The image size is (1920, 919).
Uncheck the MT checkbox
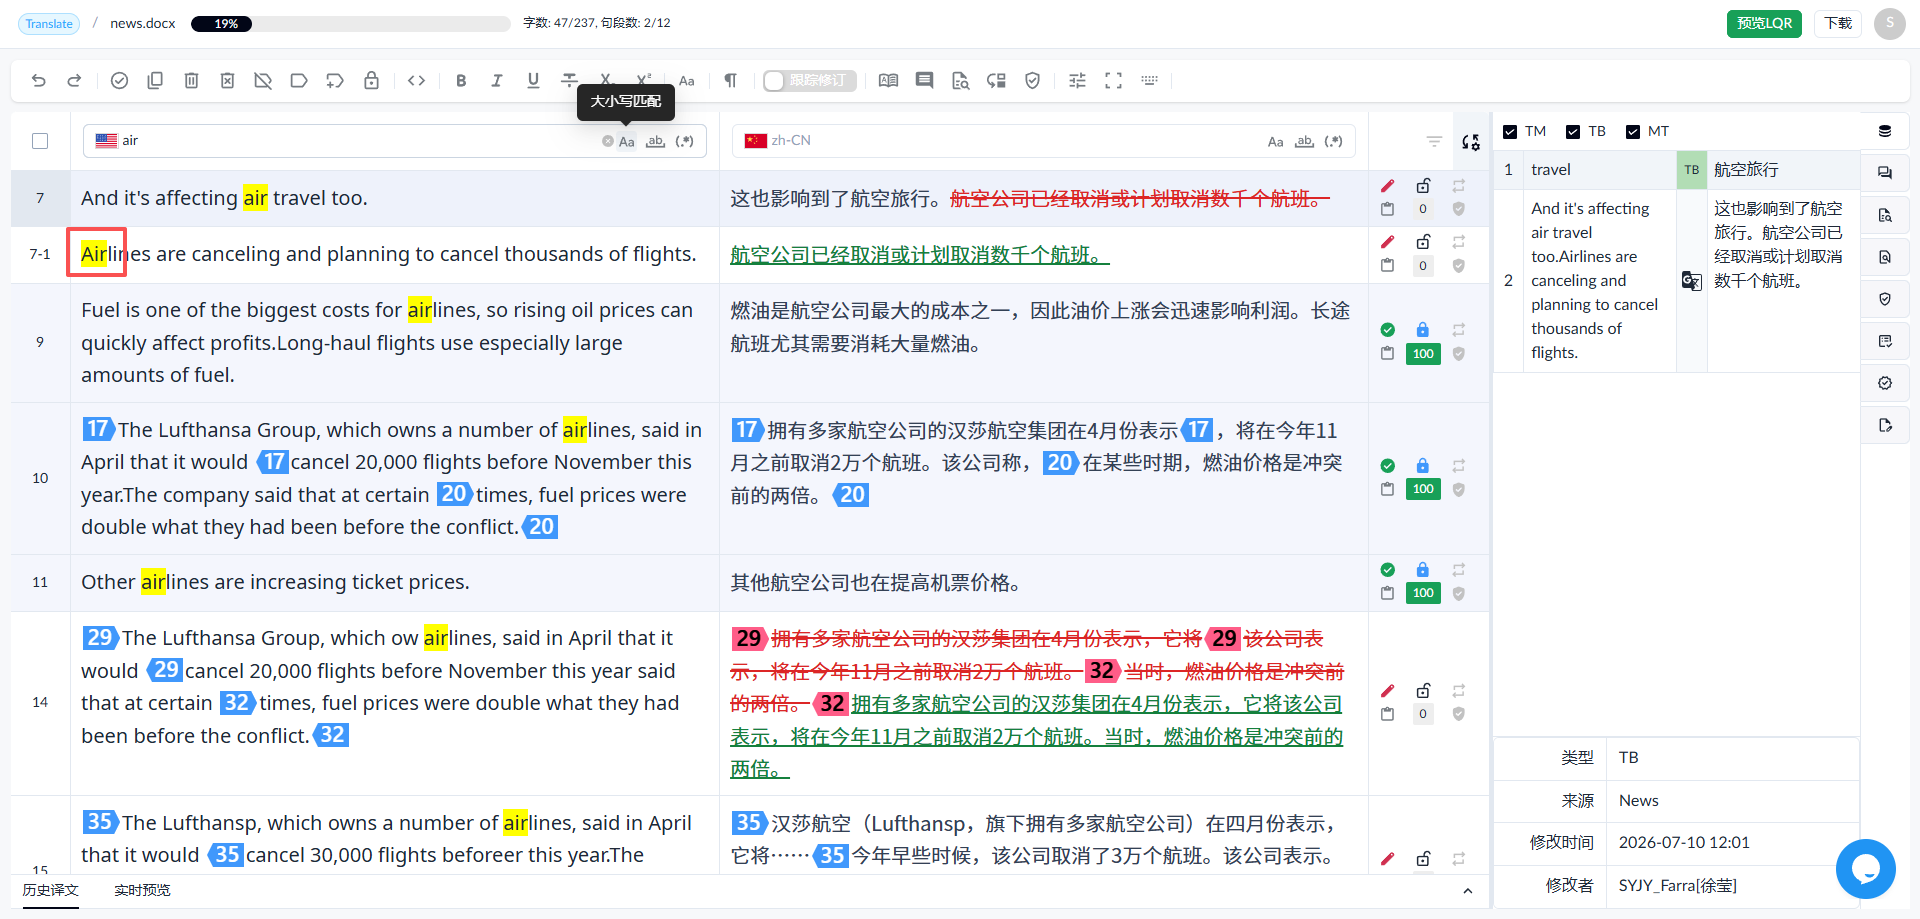point(1633,132)
